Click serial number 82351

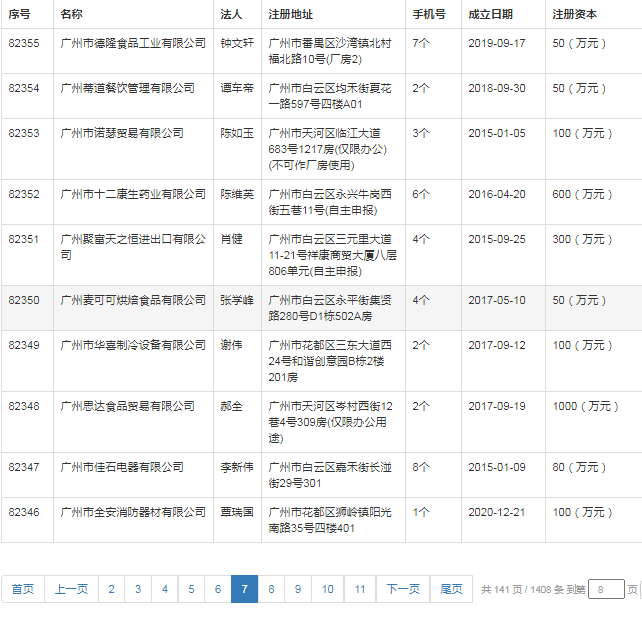click(24, 239)
